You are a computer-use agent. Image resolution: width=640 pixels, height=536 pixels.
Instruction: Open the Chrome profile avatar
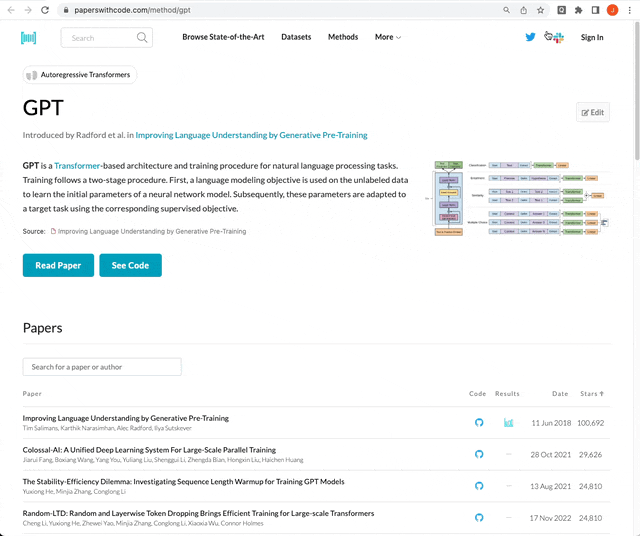point(612,10)
